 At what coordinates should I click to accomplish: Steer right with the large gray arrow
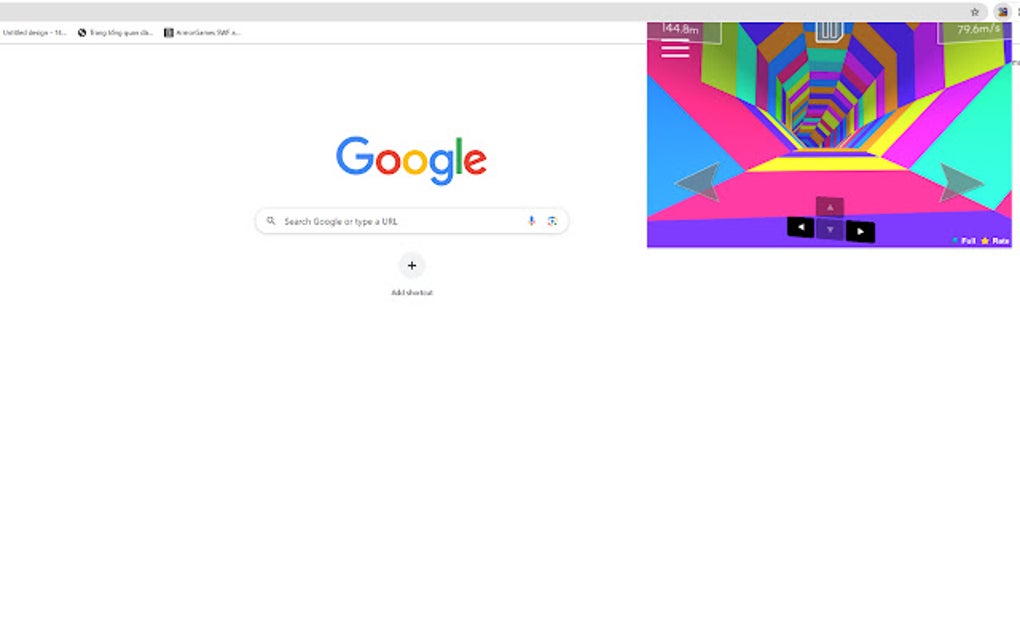[961, 181]
